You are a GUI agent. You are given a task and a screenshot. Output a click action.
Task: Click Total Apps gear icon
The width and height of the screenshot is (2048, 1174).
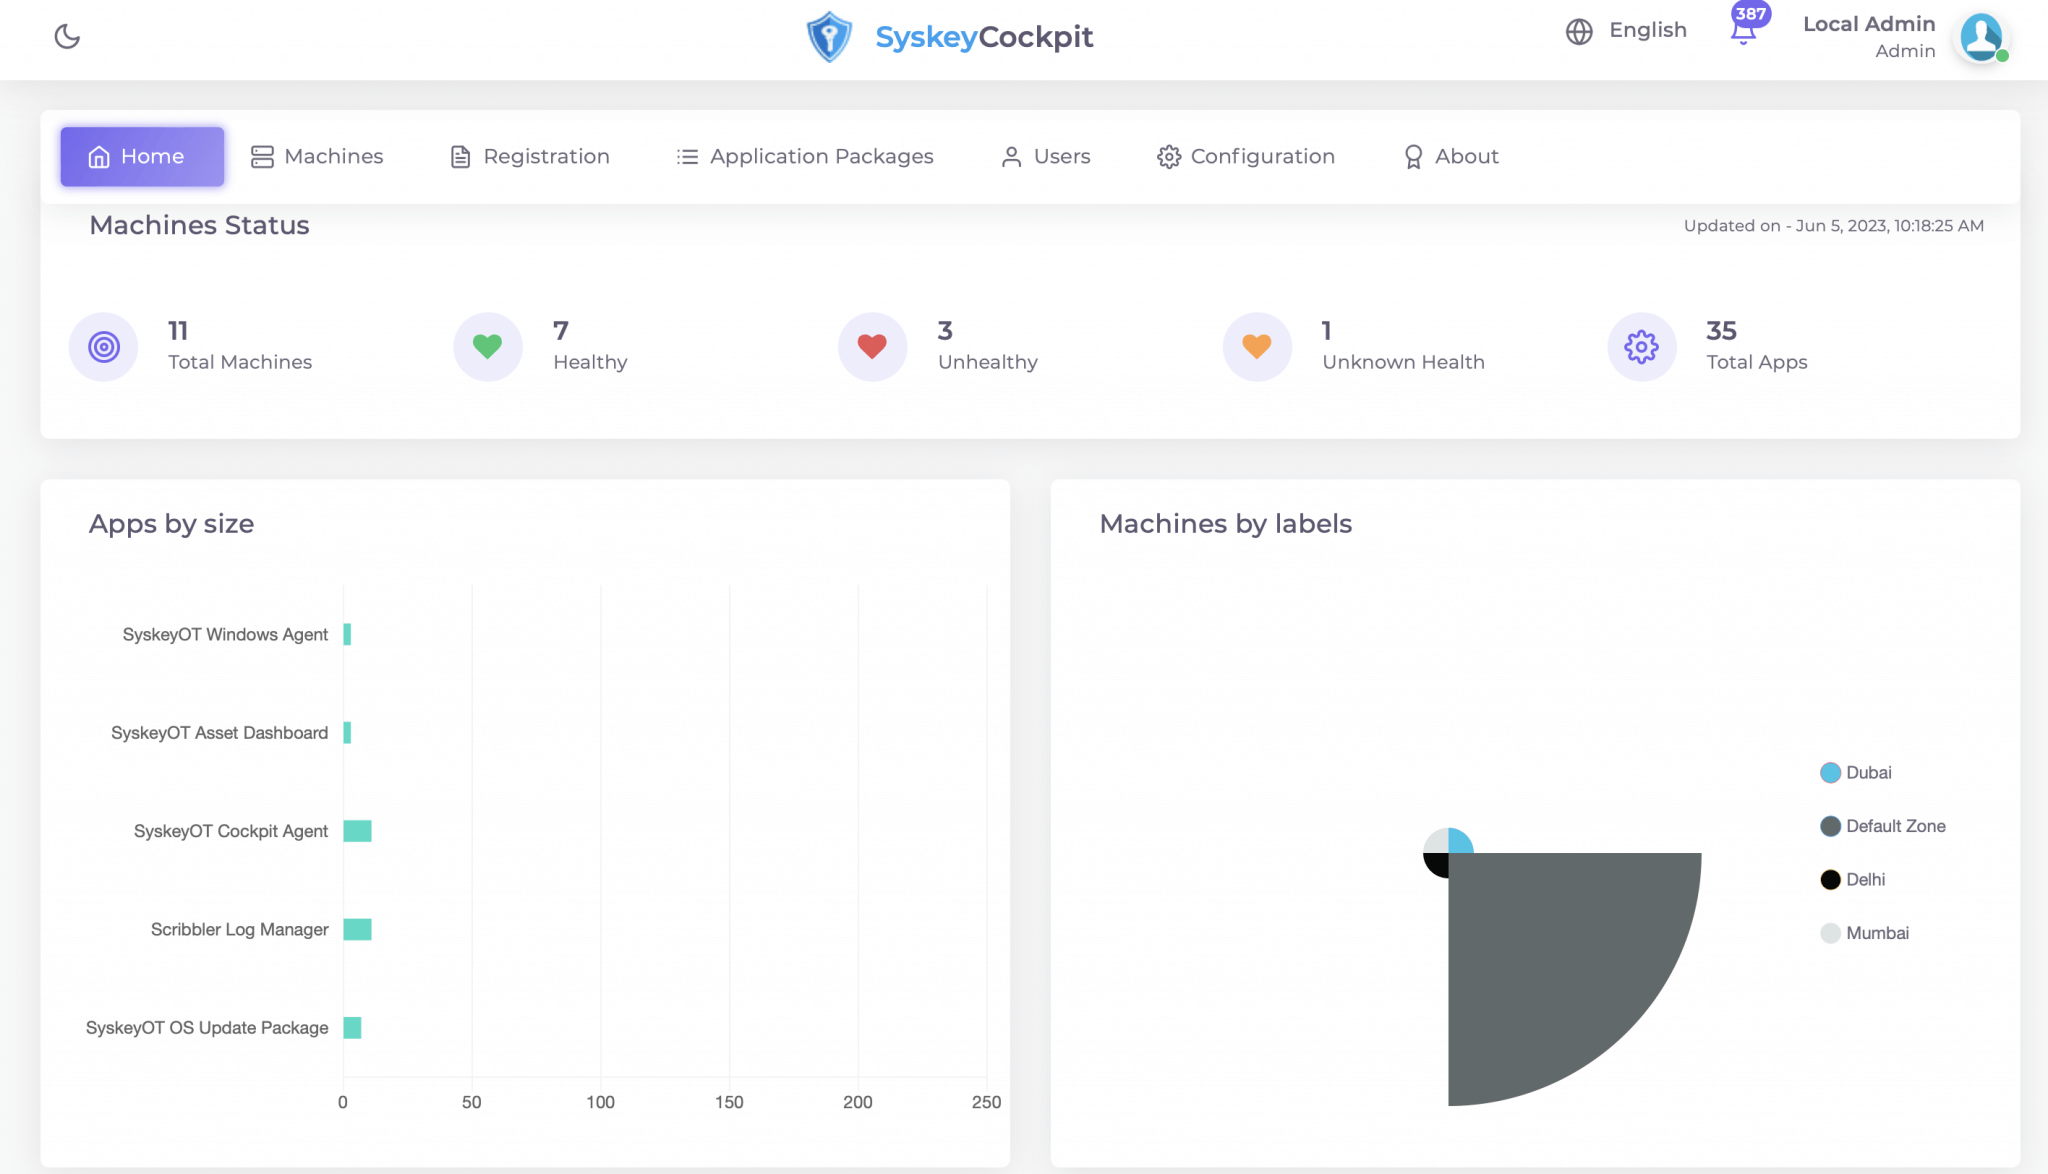point(1642,347)
